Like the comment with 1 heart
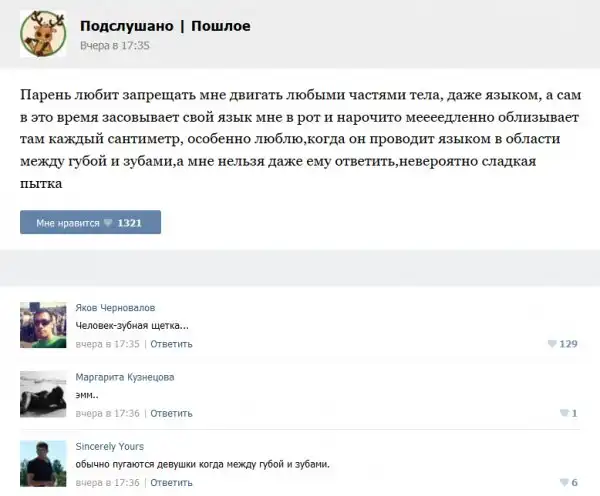The image size is (600, 496). (x=566, y=413)
